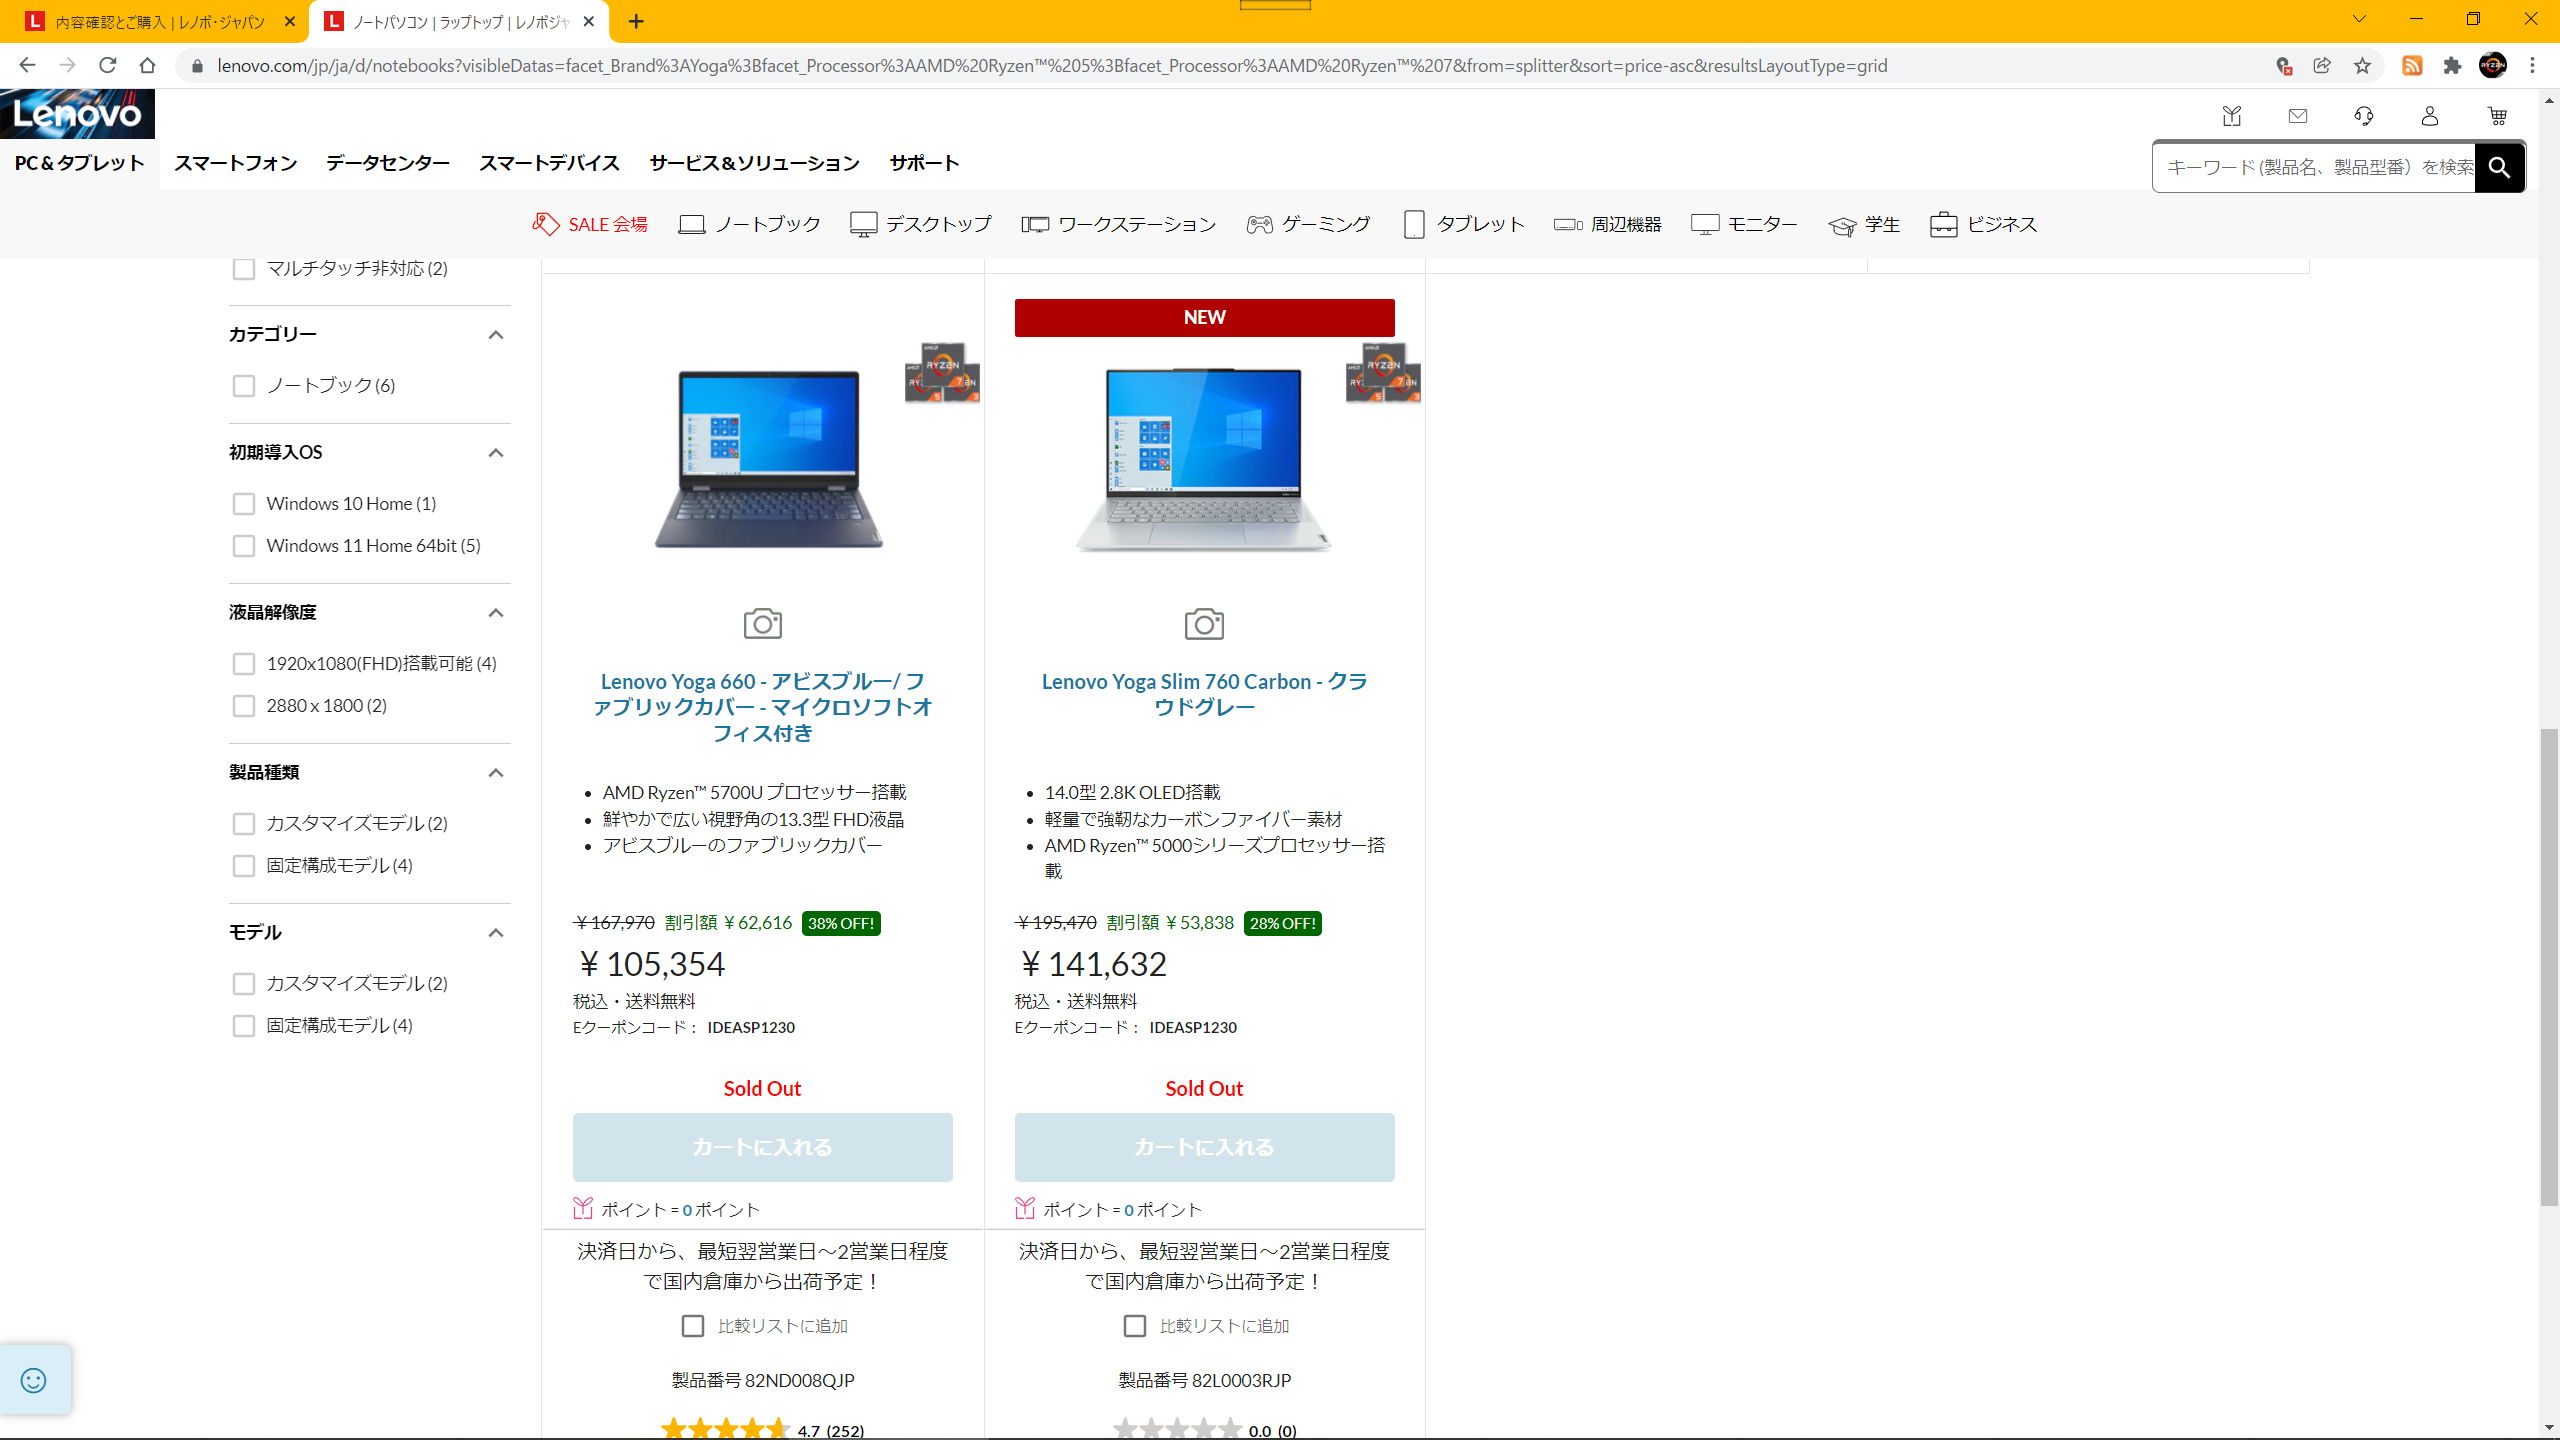Collapse the 初期導入OS filter section
The width and height of the screenshot is (2560, 1440).
[495, 453]
